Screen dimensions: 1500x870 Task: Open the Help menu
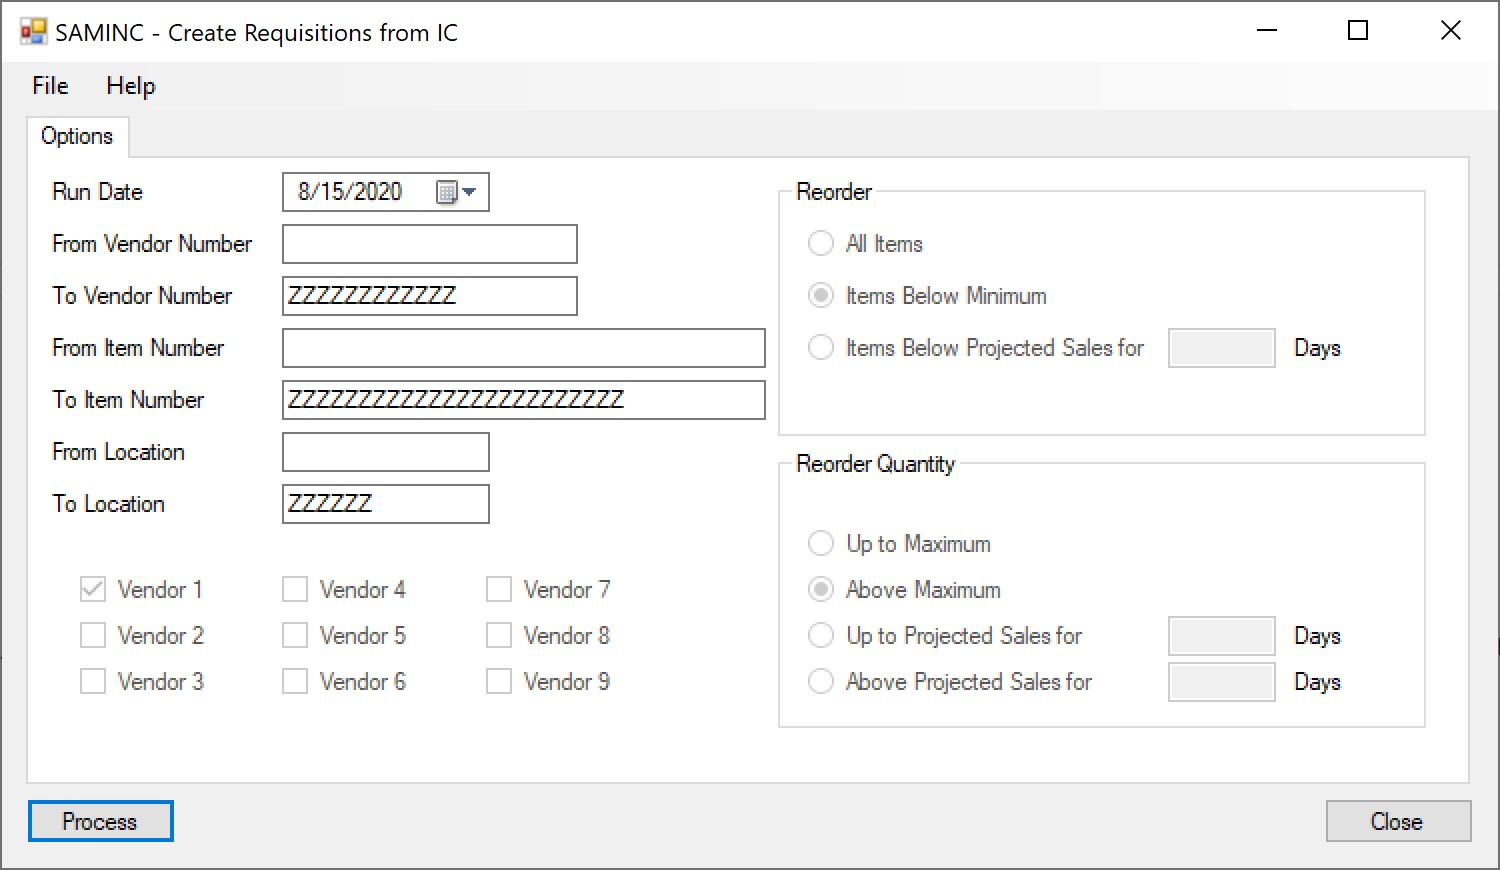pyautogui.click(x=131, y=86)
